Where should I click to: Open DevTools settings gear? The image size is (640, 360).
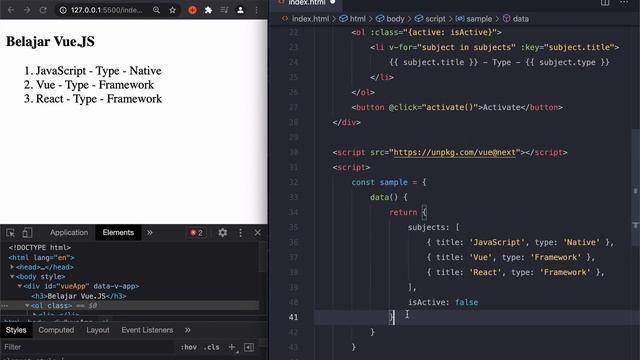(222, 233)
